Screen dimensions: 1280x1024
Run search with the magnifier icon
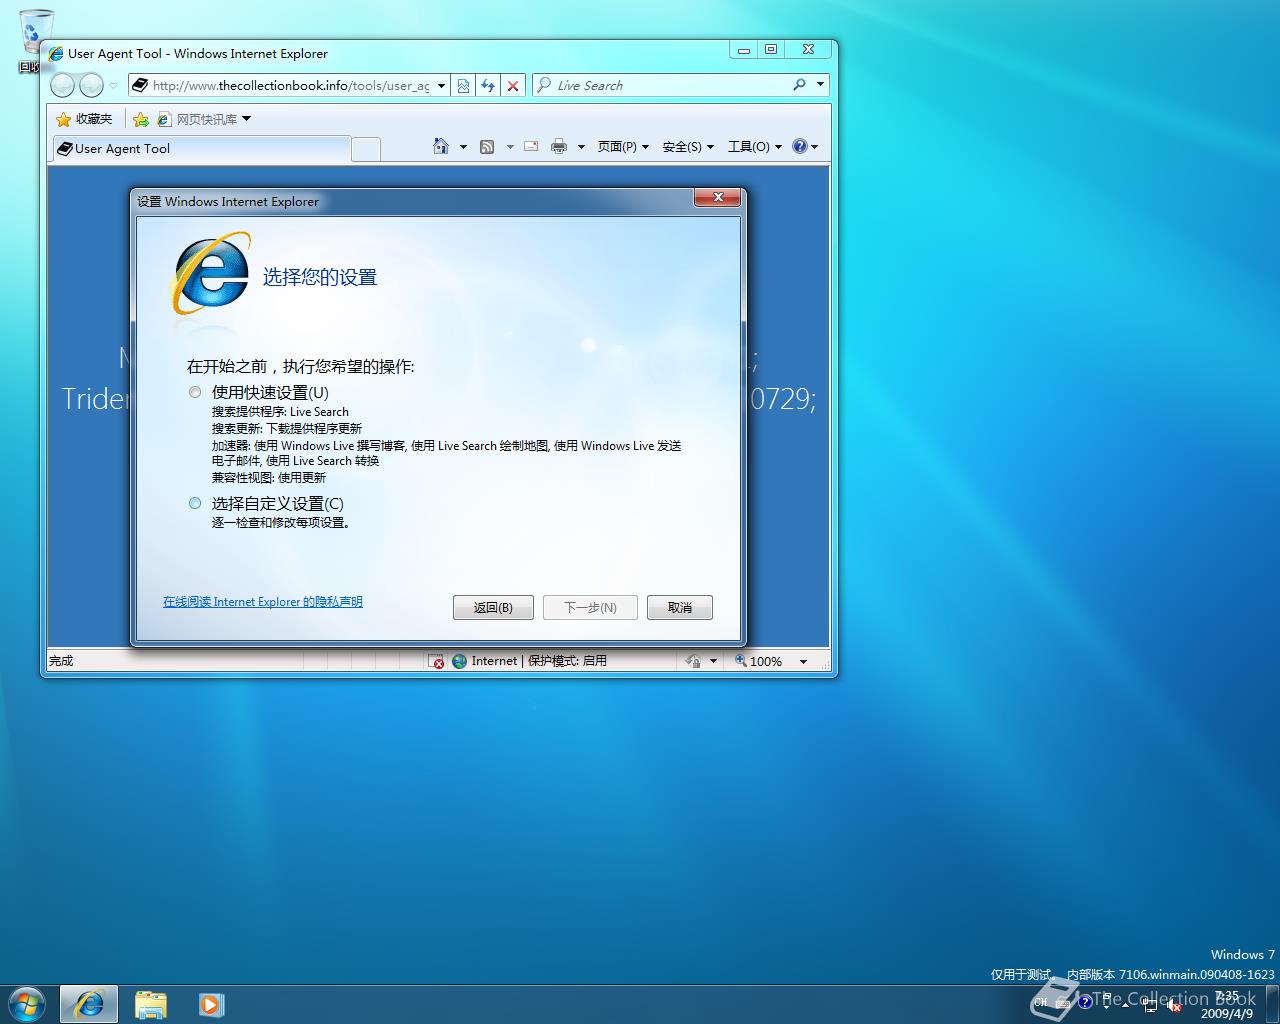pos(799,85)
